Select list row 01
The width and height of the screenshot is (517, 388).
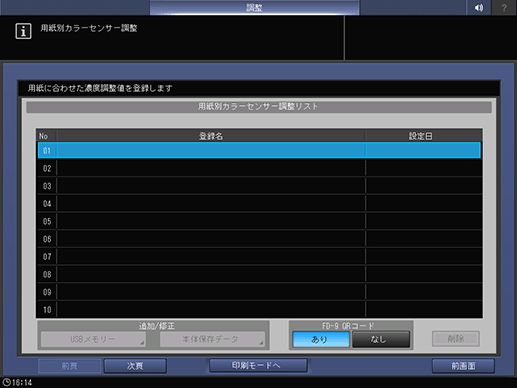pyautogui.click(x=259, y=150)
